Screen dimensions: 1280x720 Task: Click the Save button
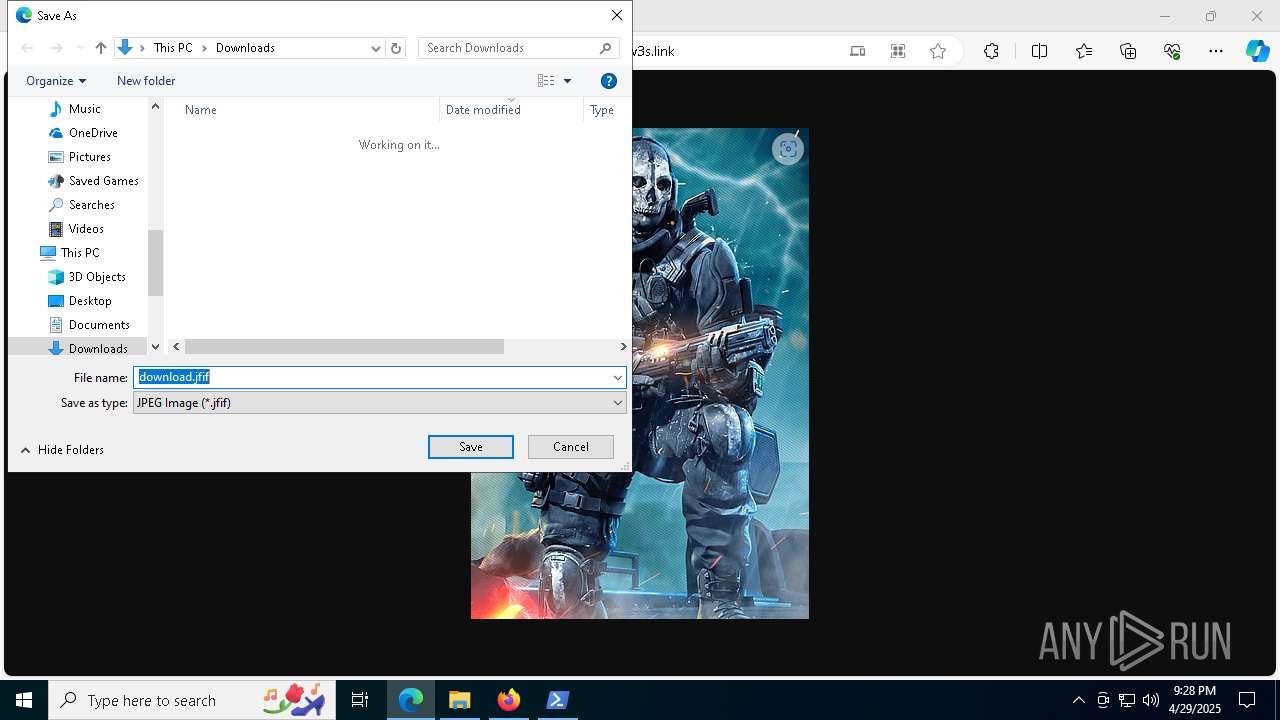tap(471, 447)
